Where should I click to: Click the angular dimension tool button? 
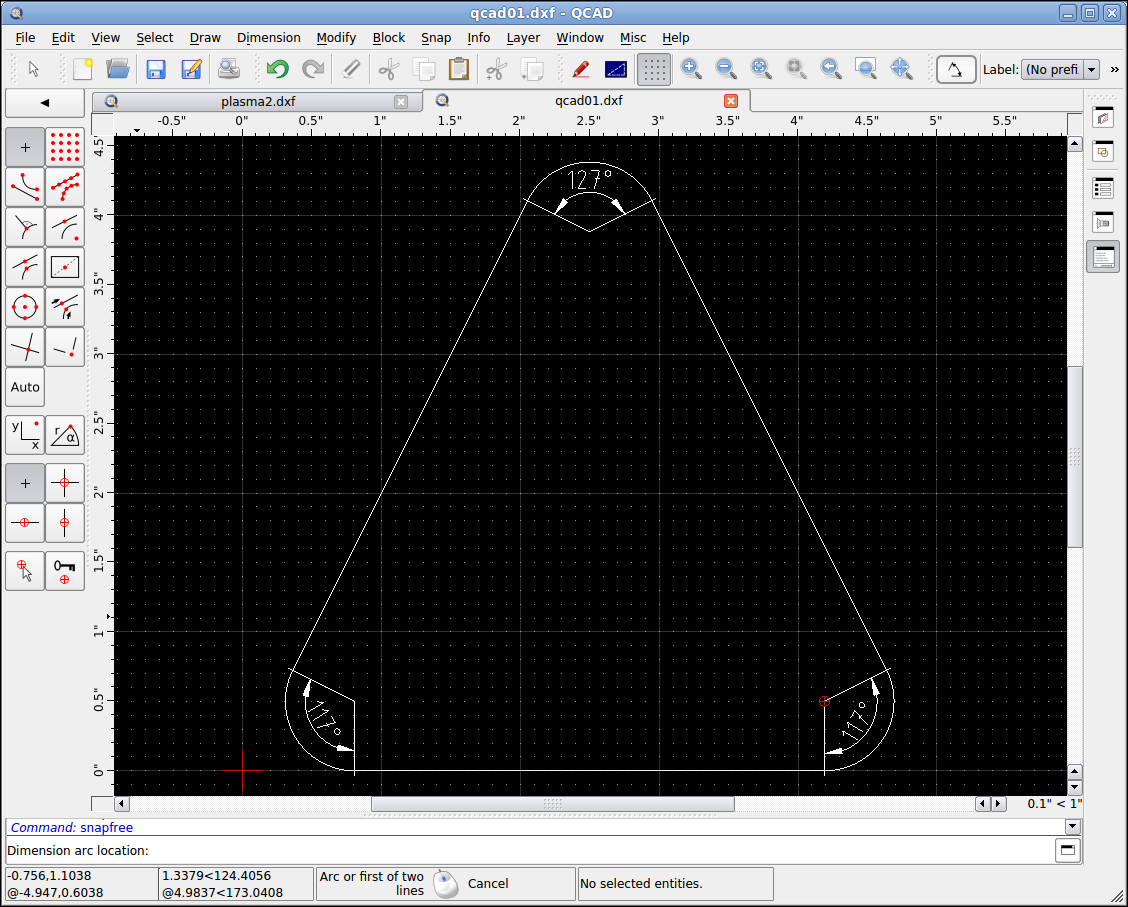coord(955,69)
